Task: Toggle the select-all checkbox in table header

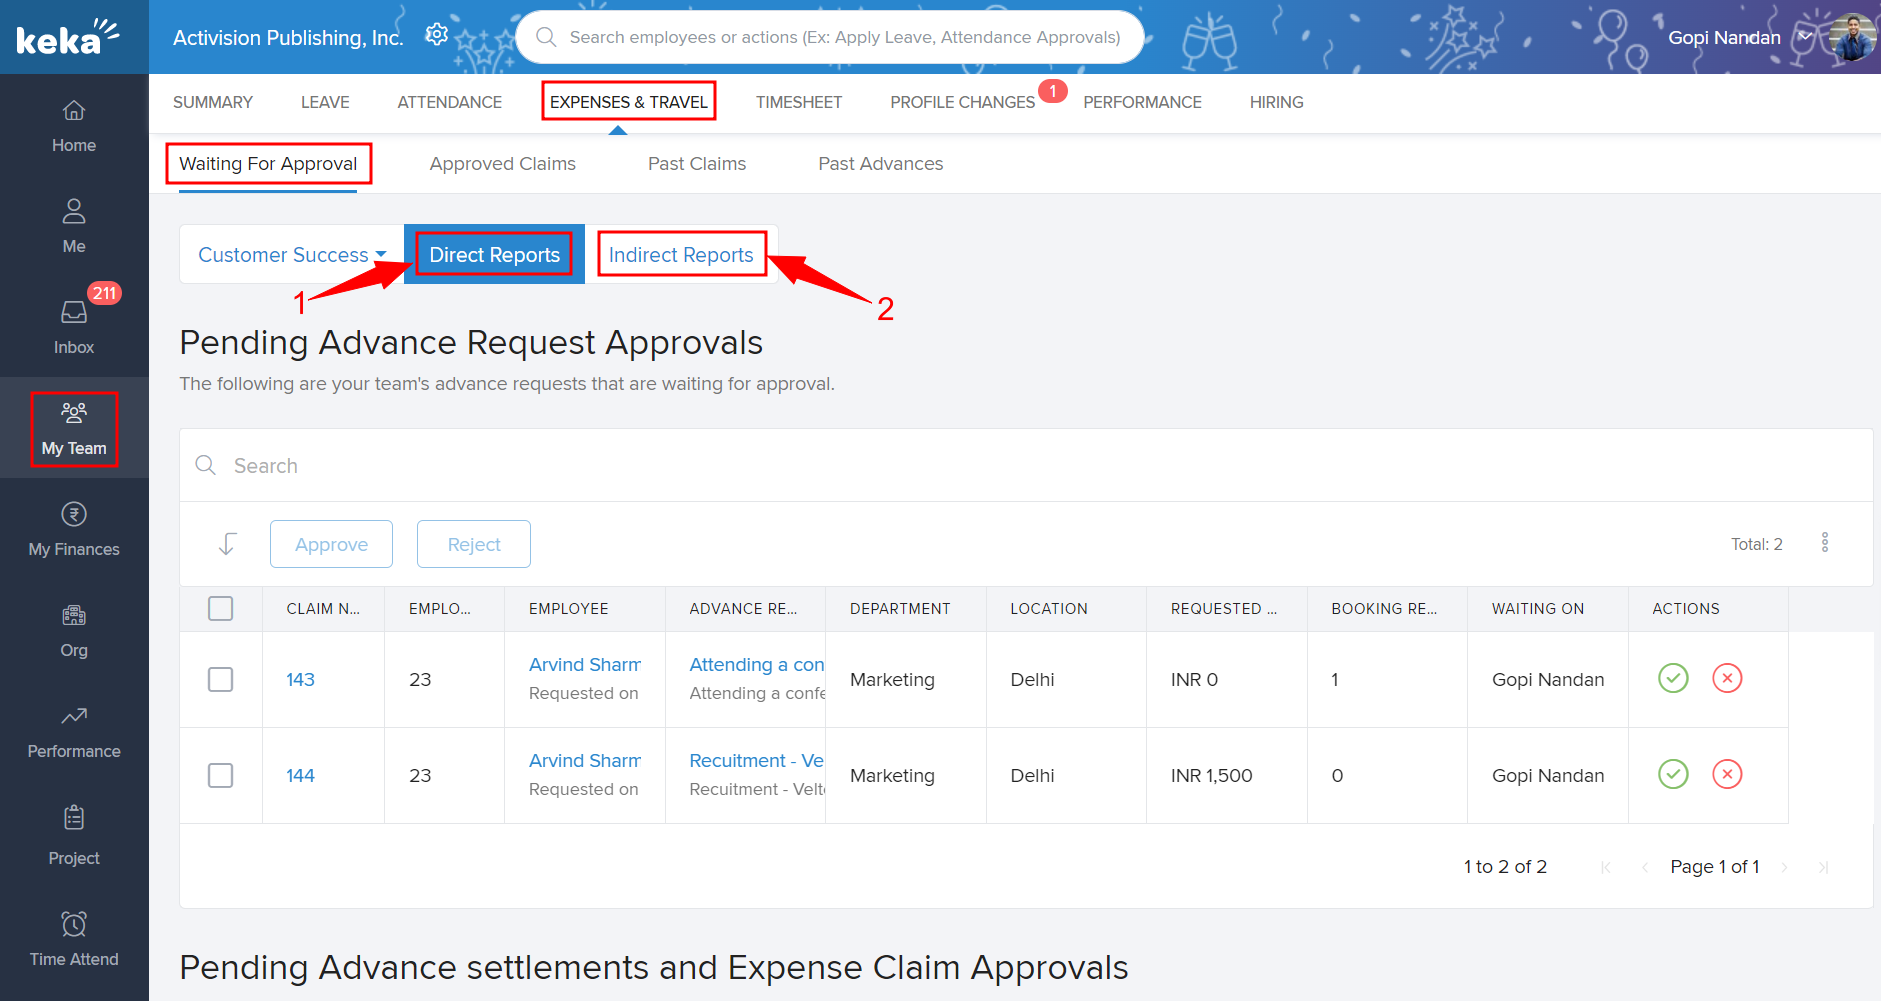Action: (x=221, y=608)
